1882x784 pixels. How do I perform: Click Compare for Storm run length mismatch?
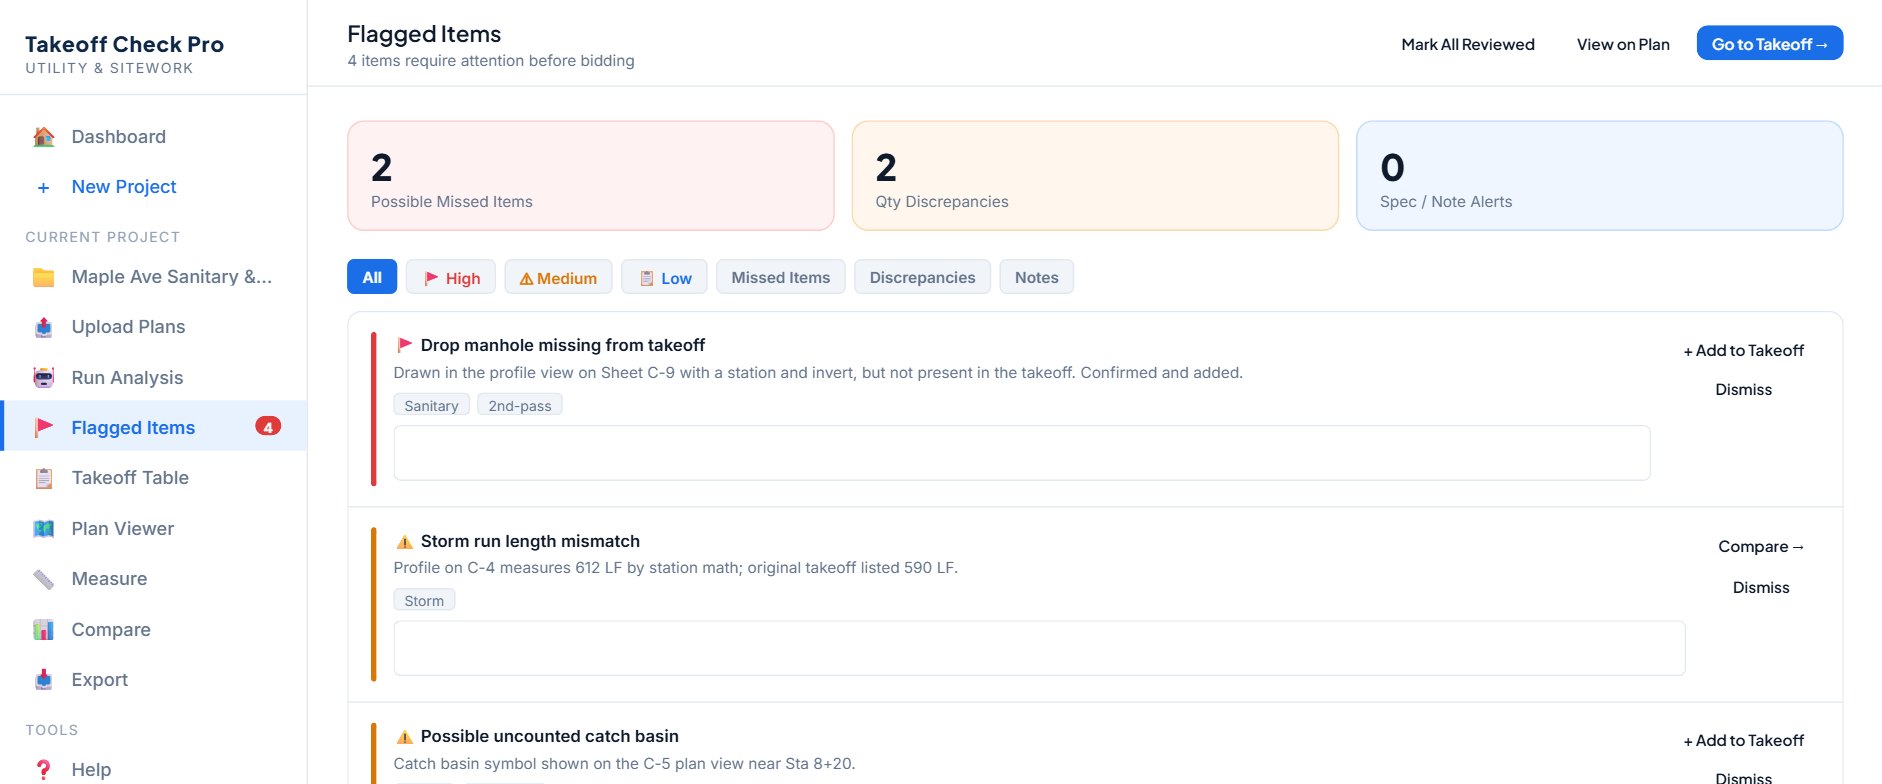tap(1761, 547)
